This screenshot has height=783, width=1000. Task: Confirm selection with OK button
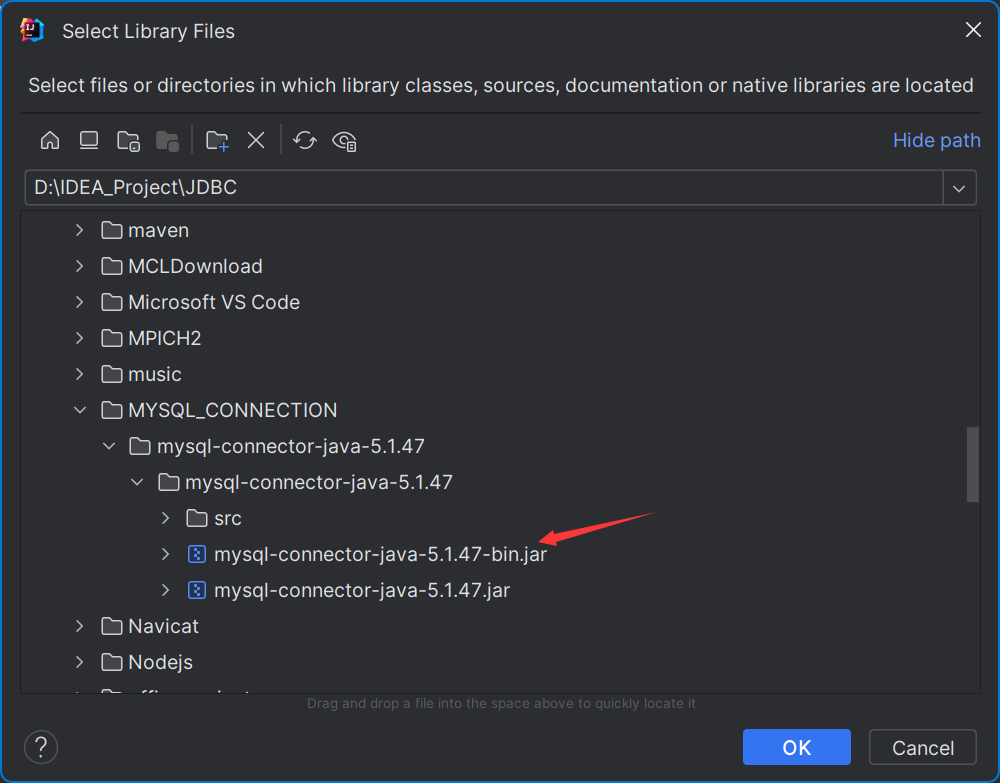[797, 747]
